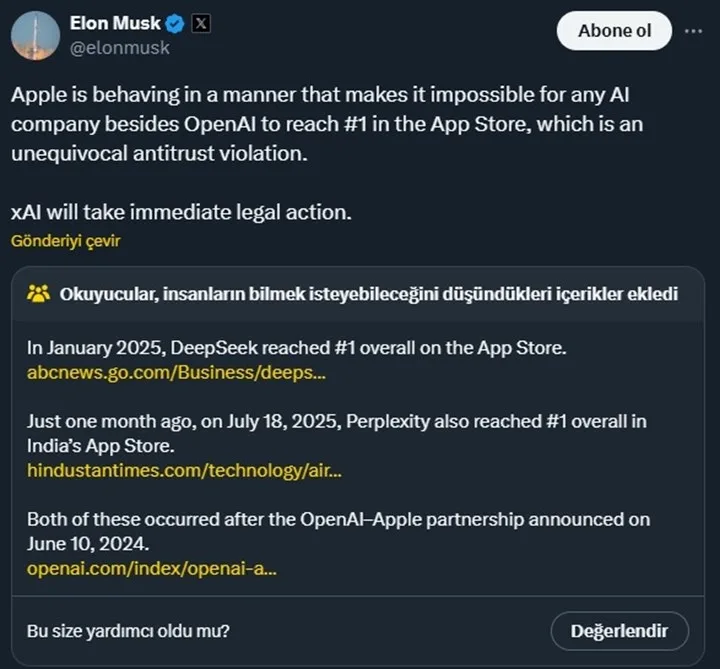
Task: Click the tweet text about Apple antitrust
Action: pyautogui.click(x=327, y=124)
